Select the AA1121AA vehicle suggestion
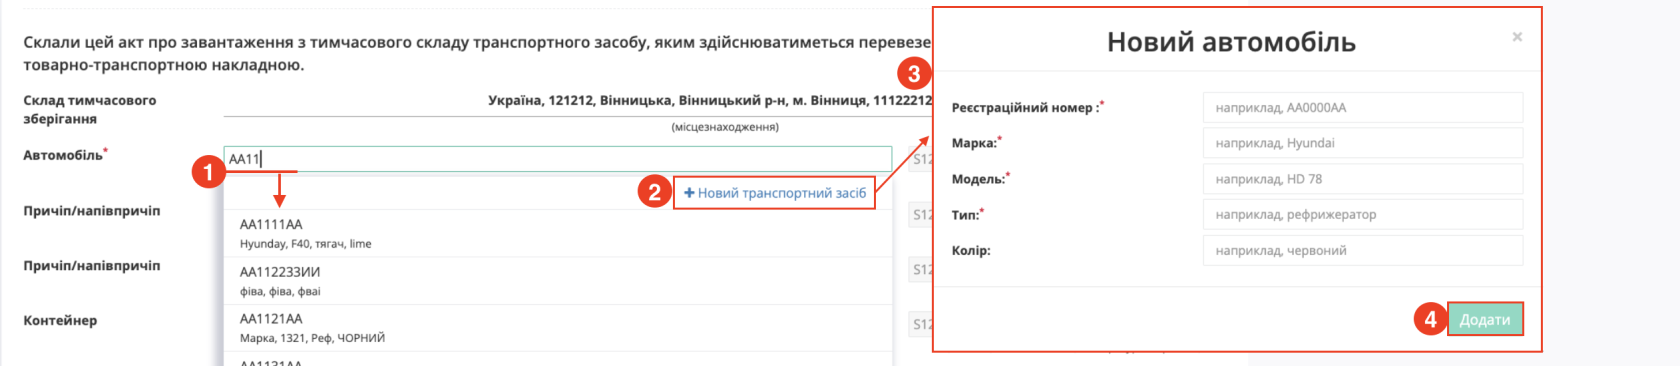 (558, 328)
